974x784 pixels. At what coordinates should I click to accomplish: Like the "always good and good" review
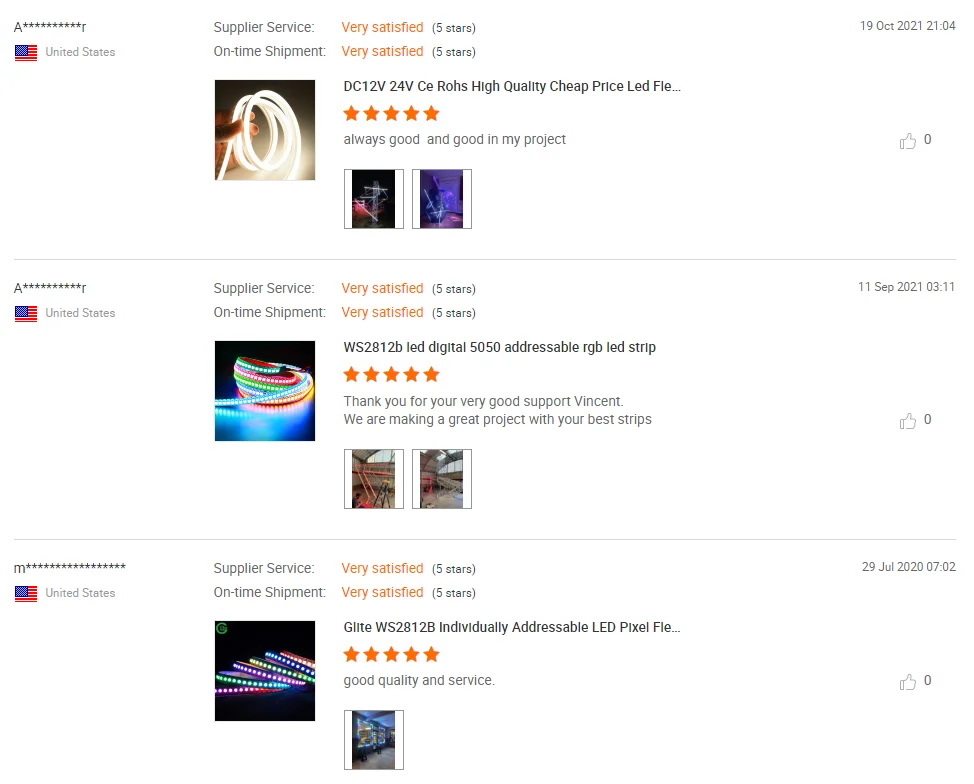908,141
